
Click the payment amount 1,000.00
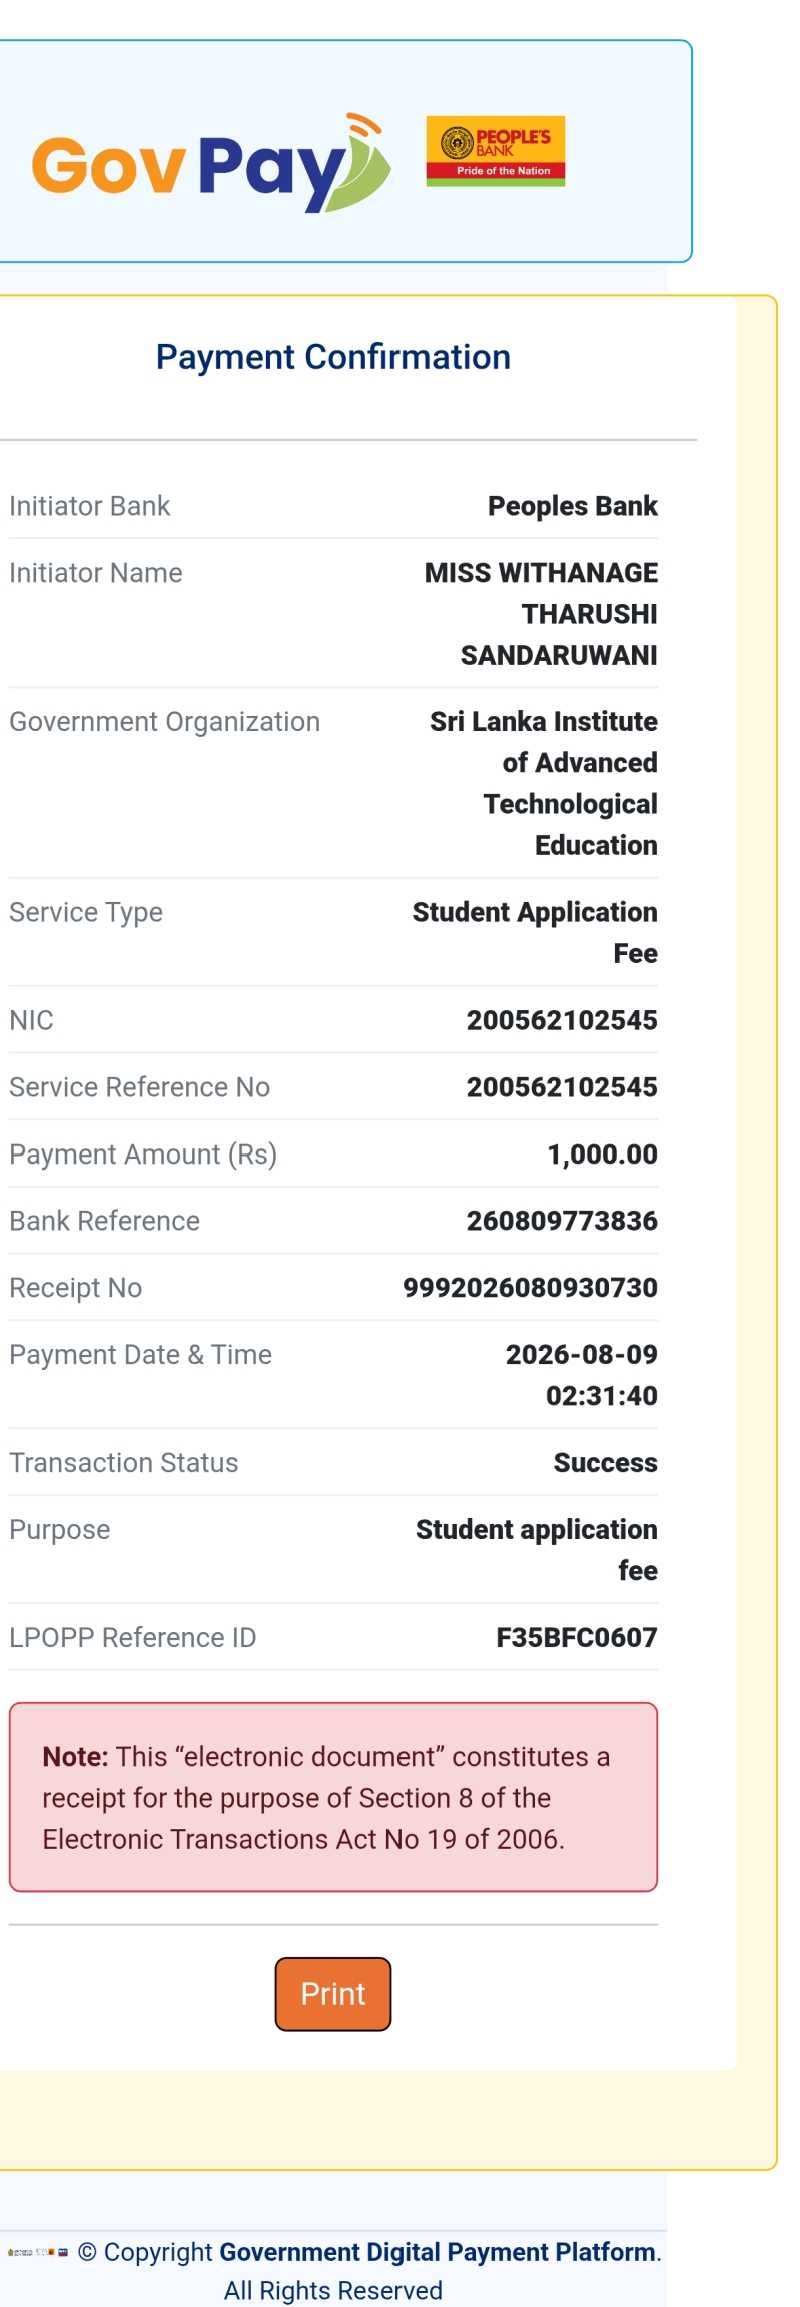coord(602,1154)
